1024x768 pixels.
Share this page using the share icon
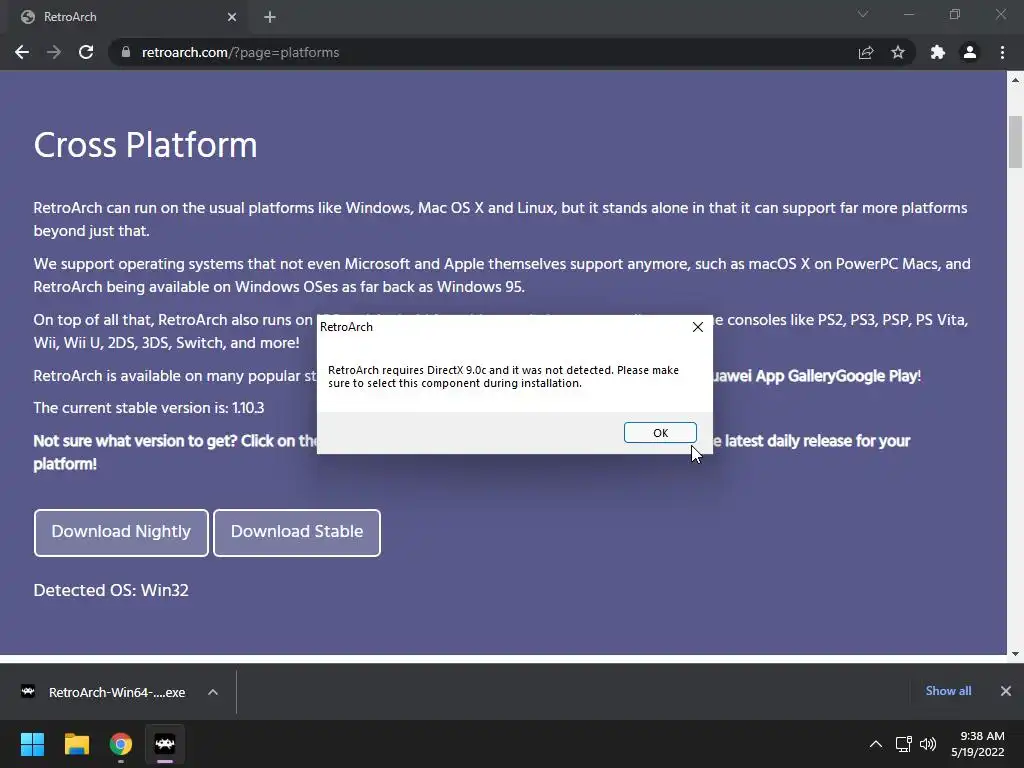point(866,52)
